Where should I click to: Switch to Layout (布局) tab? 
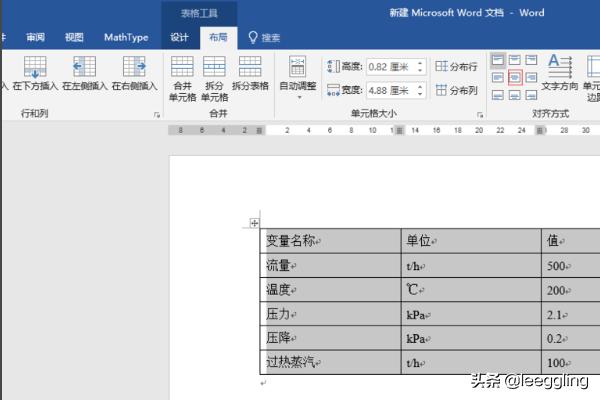coord(218,38)
